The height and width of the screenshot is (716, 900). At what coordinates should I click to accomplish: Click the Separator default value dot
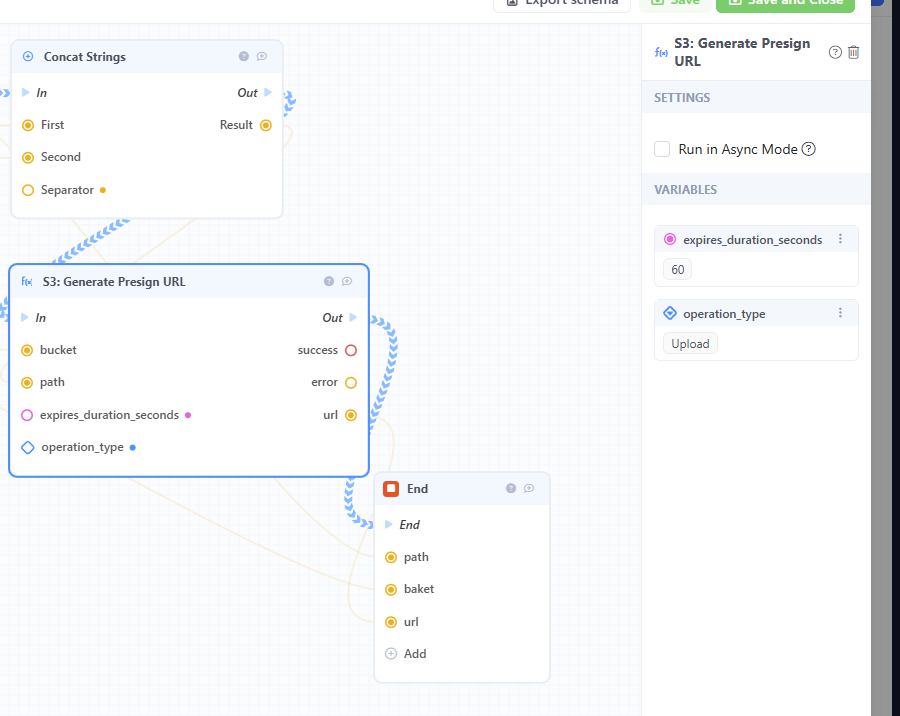(x=103, y=190)
